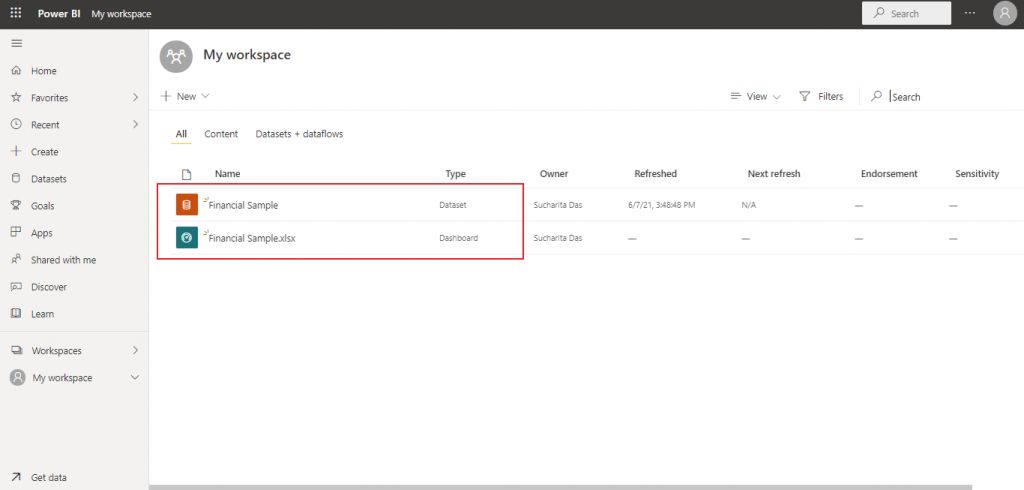The height and width of the screenshot is (490, 1024).
Task: Expand the Favorites flyout chevron
Action: [x=135, y=98]
